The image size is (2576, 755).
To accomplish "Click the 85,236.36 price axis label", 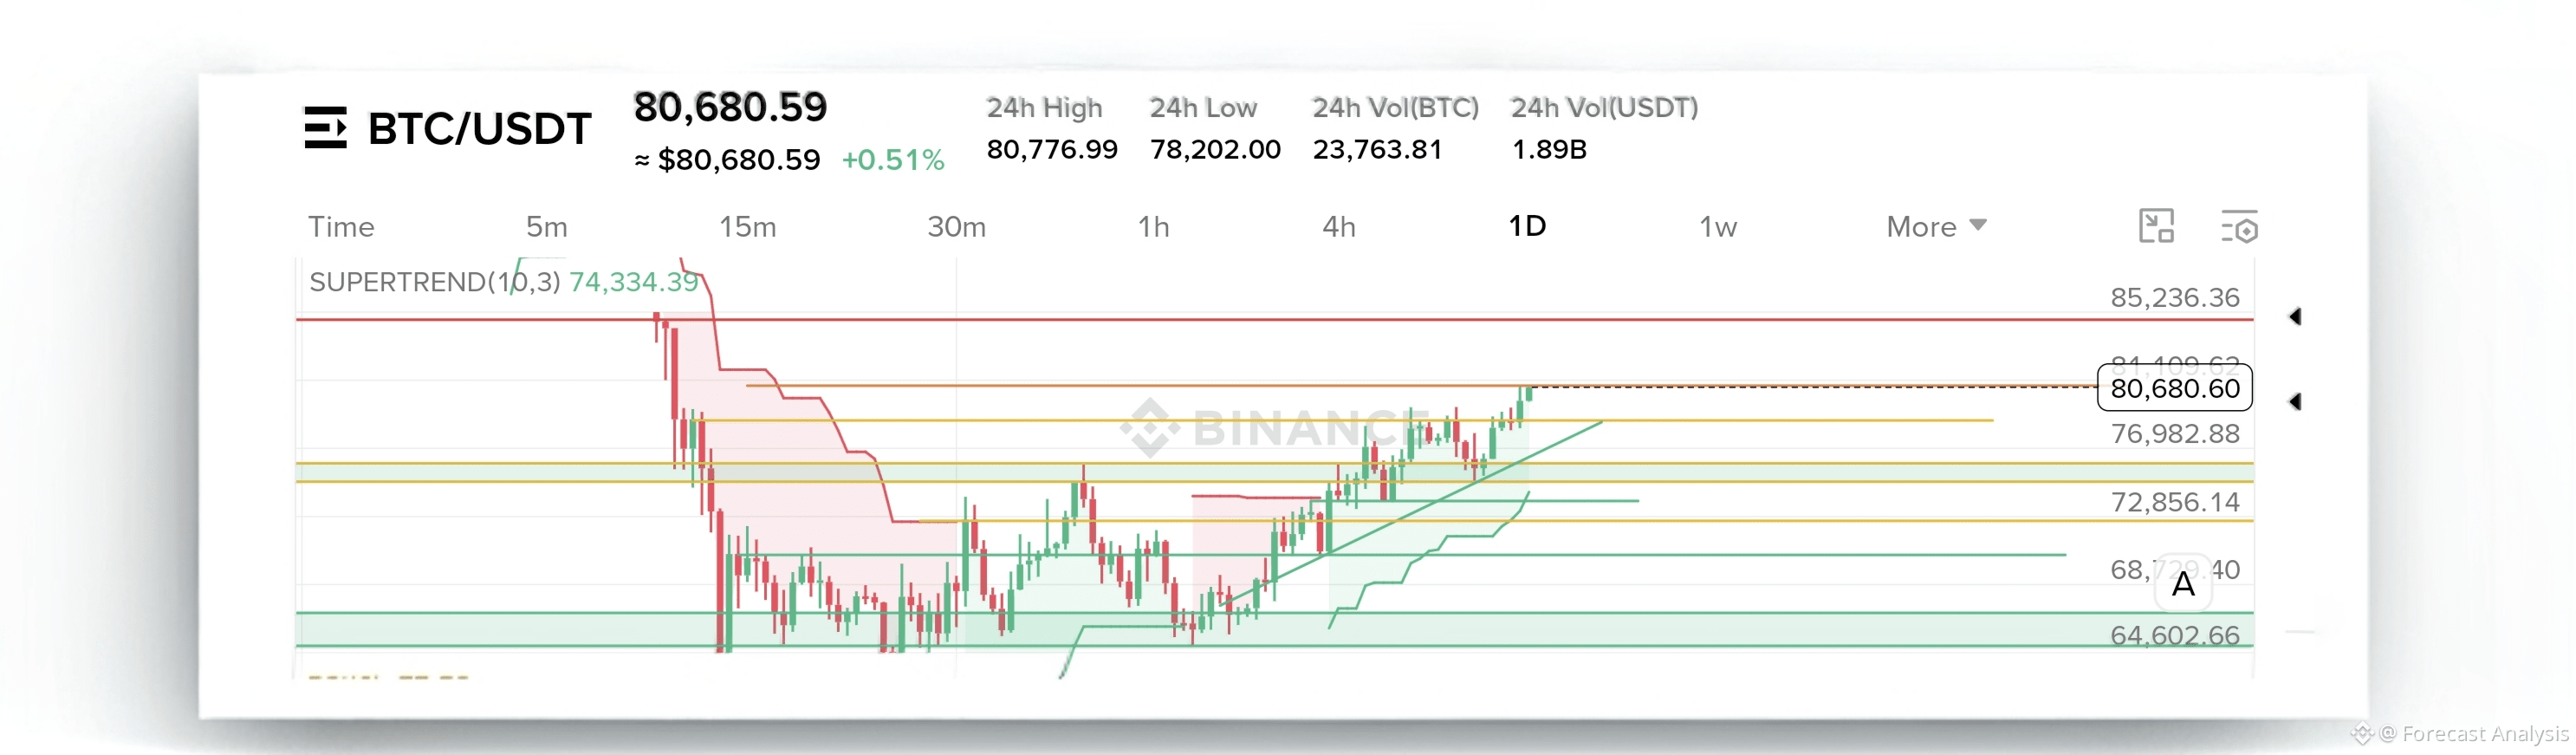I will point(2175,297).
